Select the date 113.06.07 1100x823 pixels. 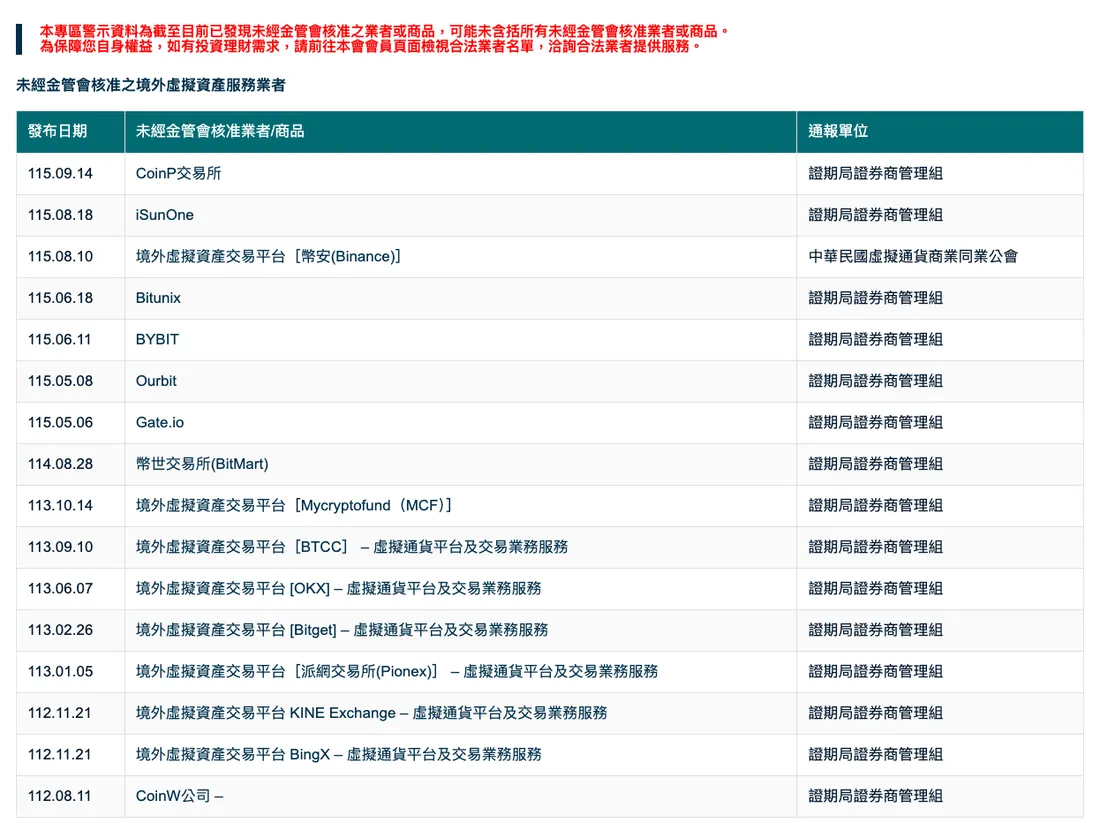60,587
